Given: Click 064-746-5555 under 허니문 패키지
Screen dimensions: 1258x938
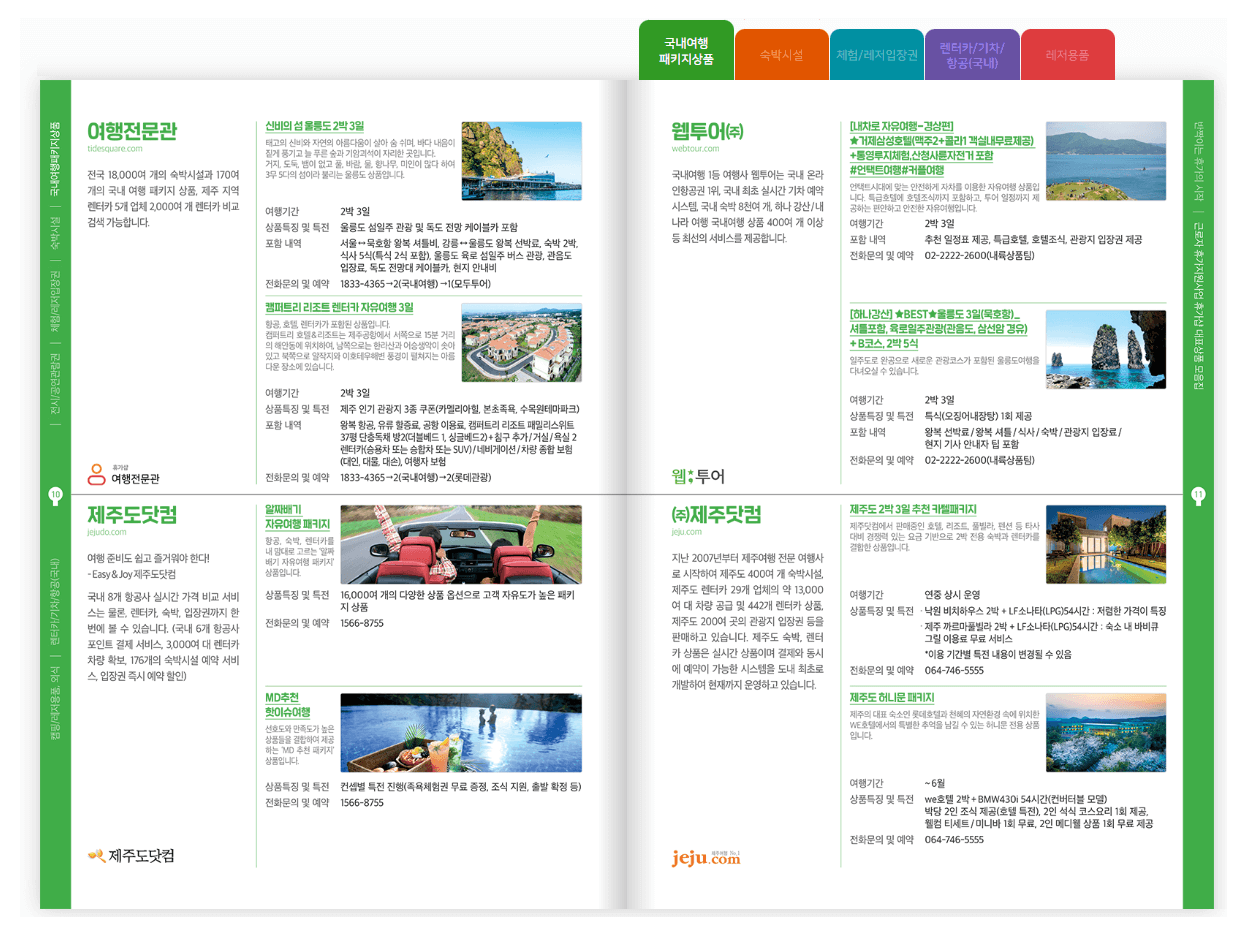Looking at the screenshot, I should [954, 840].
